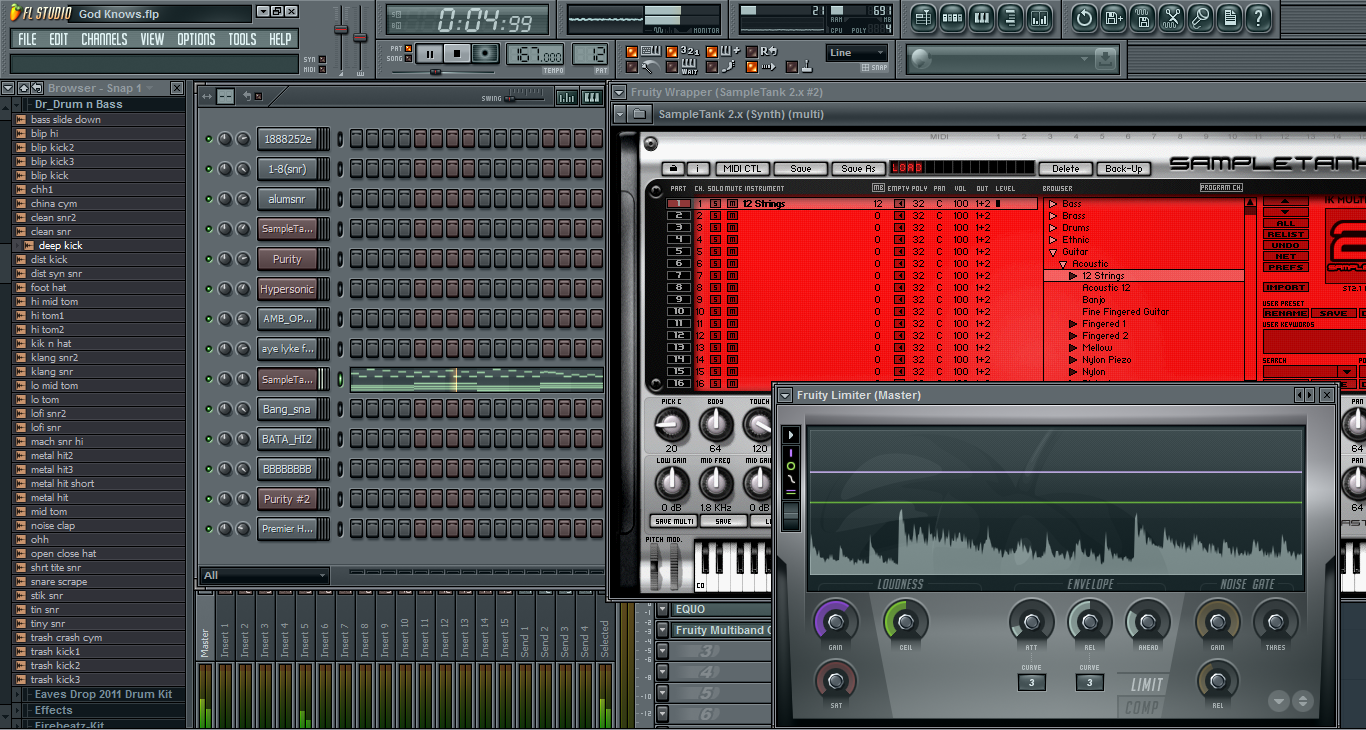Expand the Bass category in SampleTank browser
Screen dimensions: 1366x730
(1053, 204)
